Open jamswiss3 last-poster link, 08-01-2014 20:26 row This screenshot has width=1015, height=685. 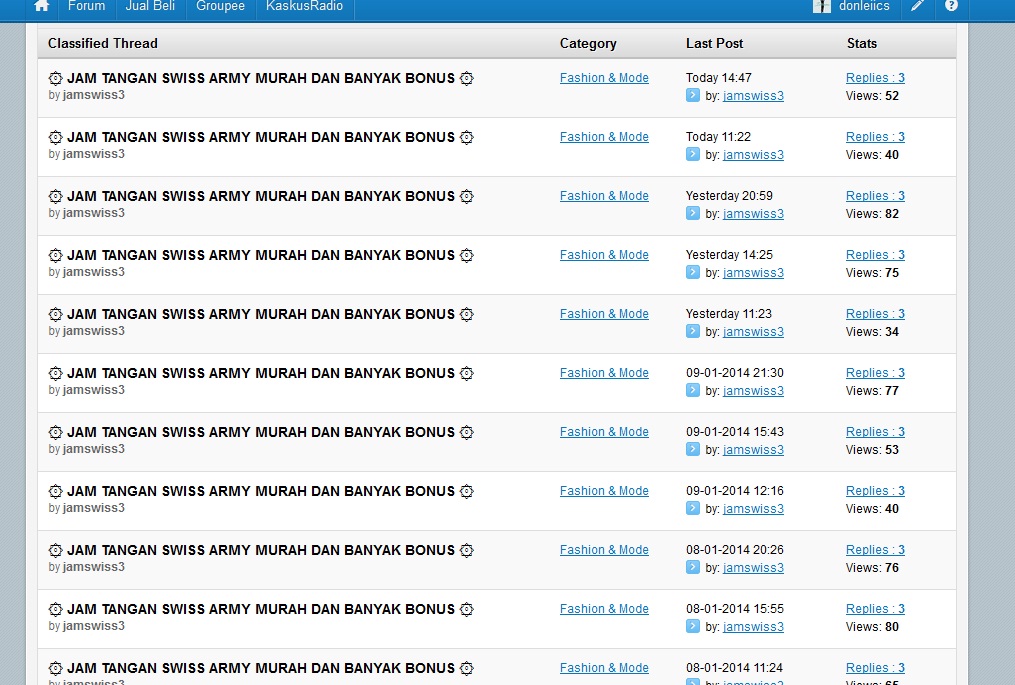[753, 567]
